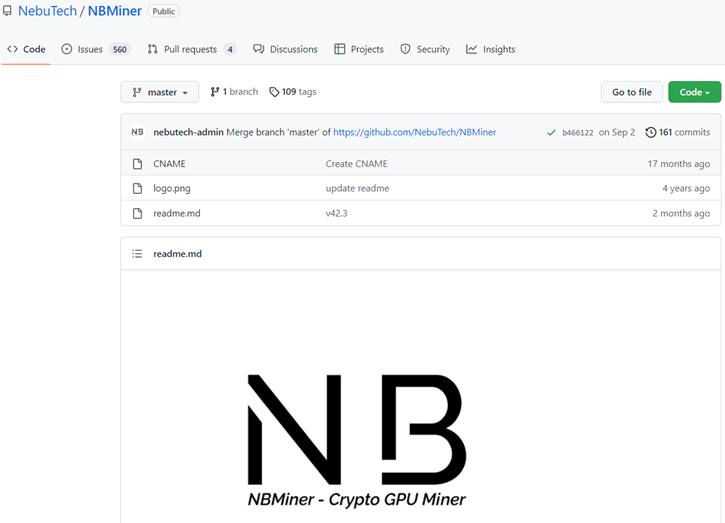Open the readme table of contents icon
The width and height of the screenshot is (725, 523).
137,253
